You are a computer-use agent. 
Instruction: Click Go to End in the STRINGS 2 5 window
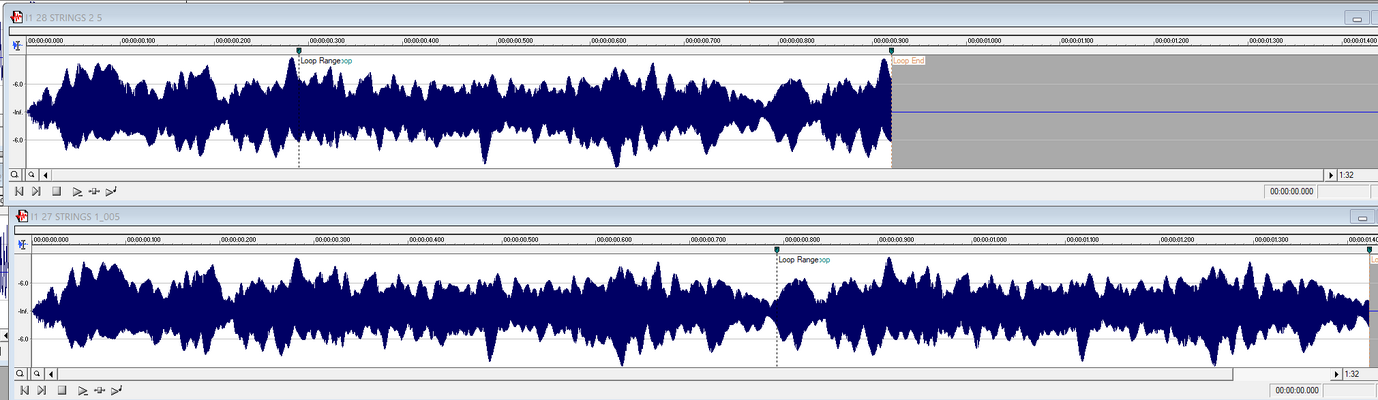coord(37,191)
